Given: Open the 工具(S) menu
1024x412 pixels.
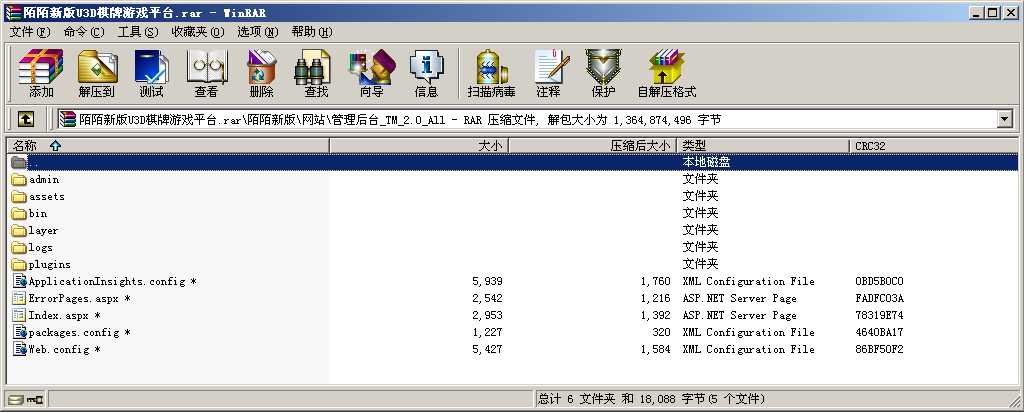Looking at the screenshot, I should click(138, 32).
